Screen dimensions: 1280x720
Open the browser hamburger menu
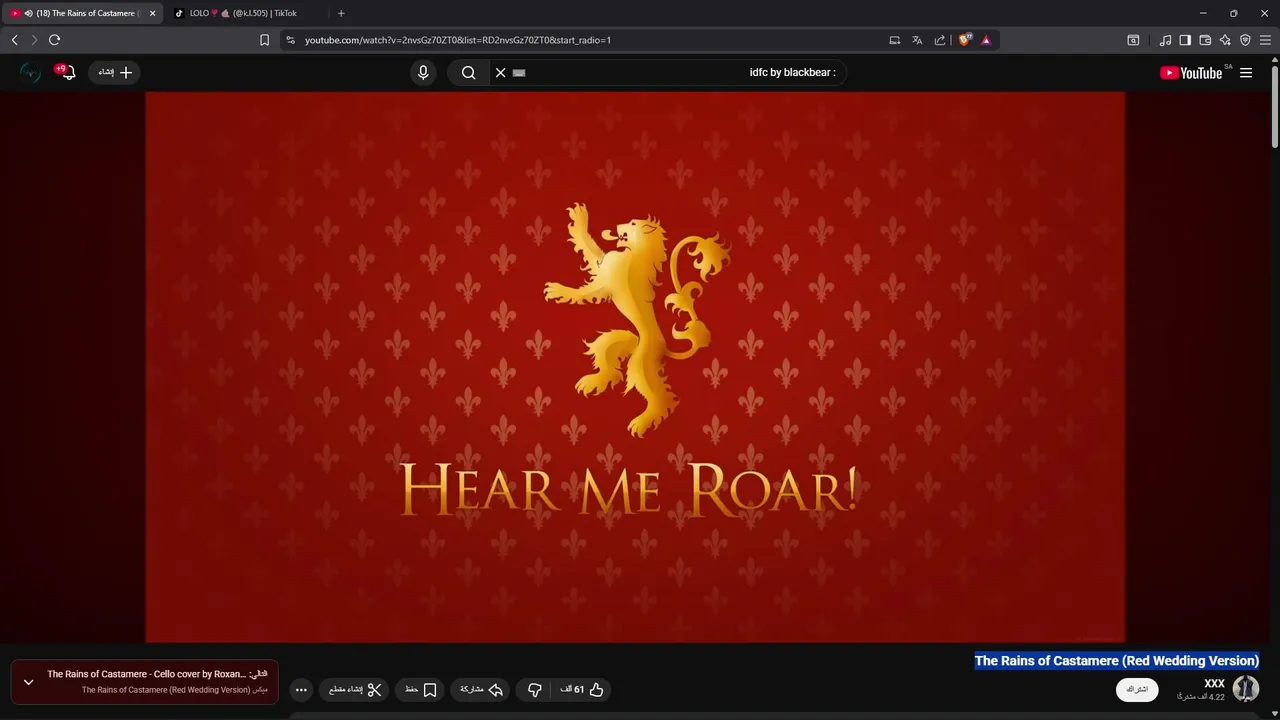pos(1265,40)
